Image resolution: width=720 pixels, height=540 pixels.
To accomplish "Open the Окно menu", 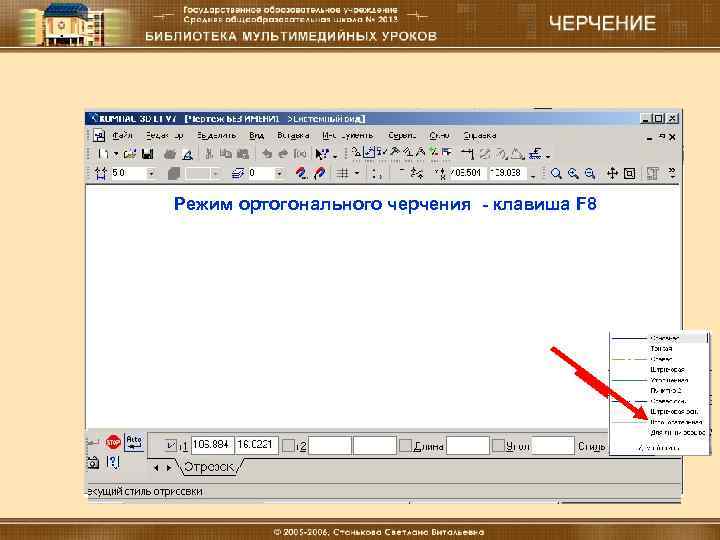I will pyautogui.click(x=439, y=136).
